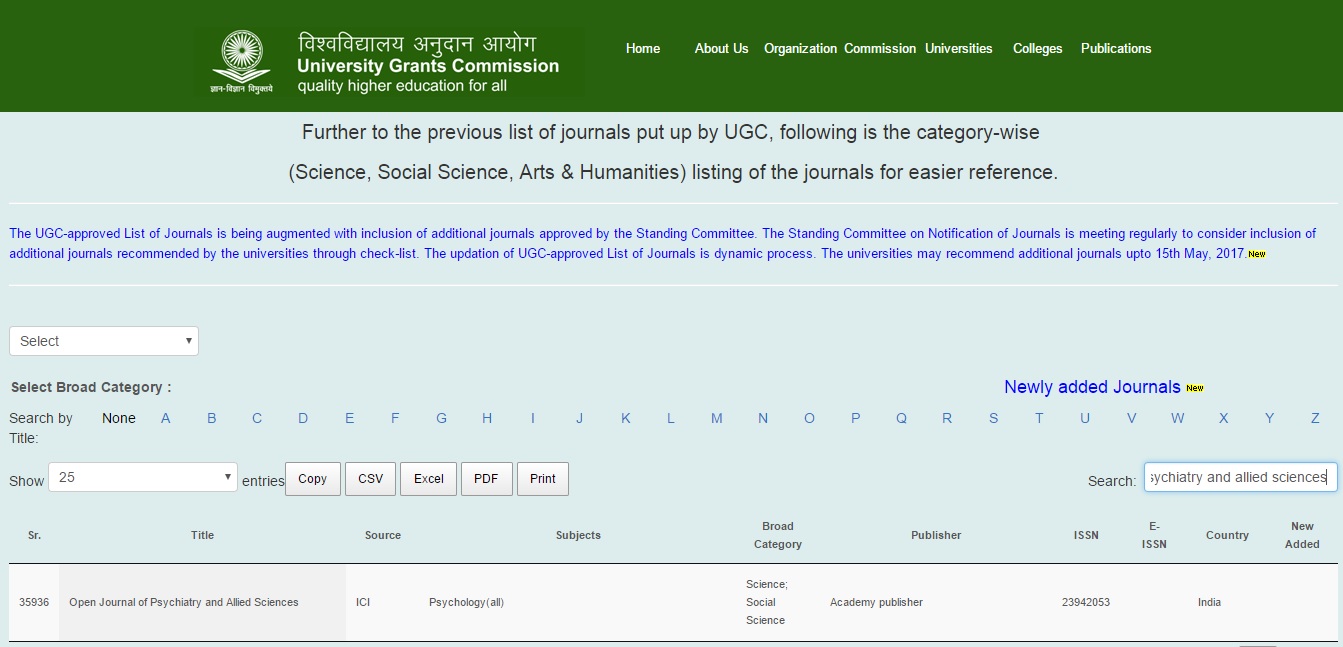Export table using Excel button

(428, 479)
